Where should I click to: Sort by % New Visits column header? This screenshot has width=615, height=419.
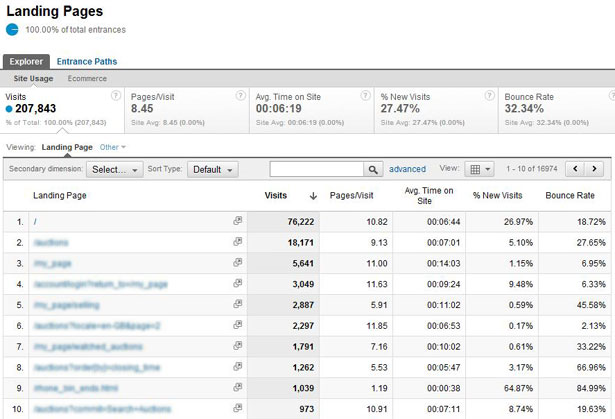[x=497, y=195]
